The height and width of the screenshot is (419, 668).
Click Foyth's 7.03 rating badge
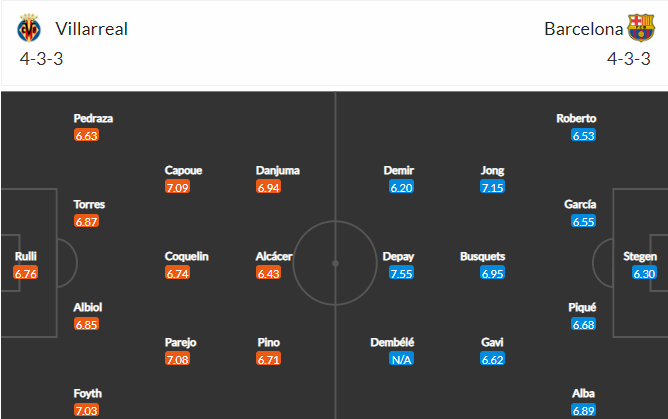[86, 410]
